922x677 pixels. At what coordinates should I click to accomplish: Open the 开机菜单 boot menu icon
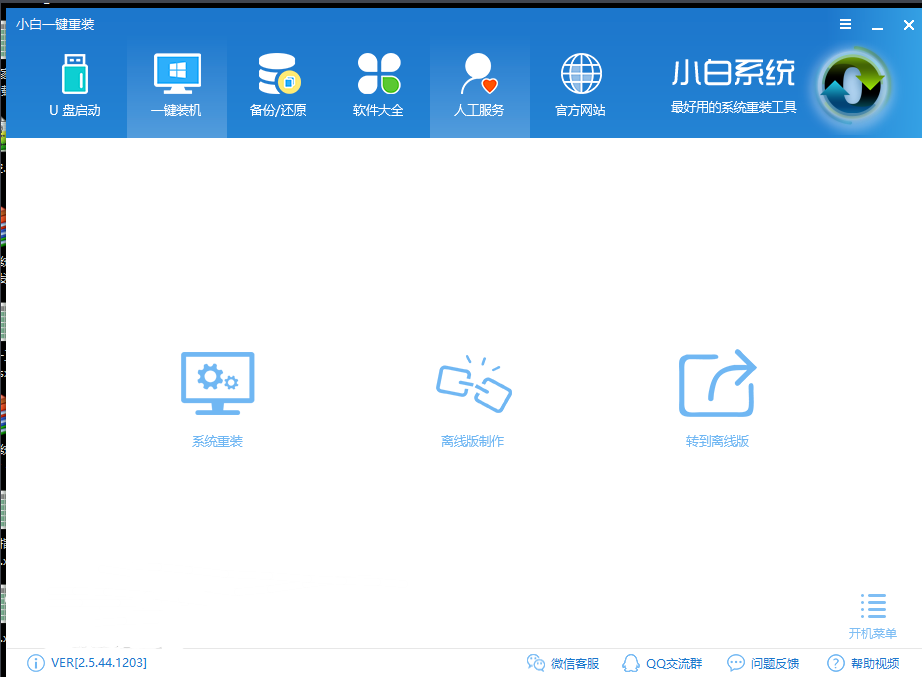(x=871, y=604)
